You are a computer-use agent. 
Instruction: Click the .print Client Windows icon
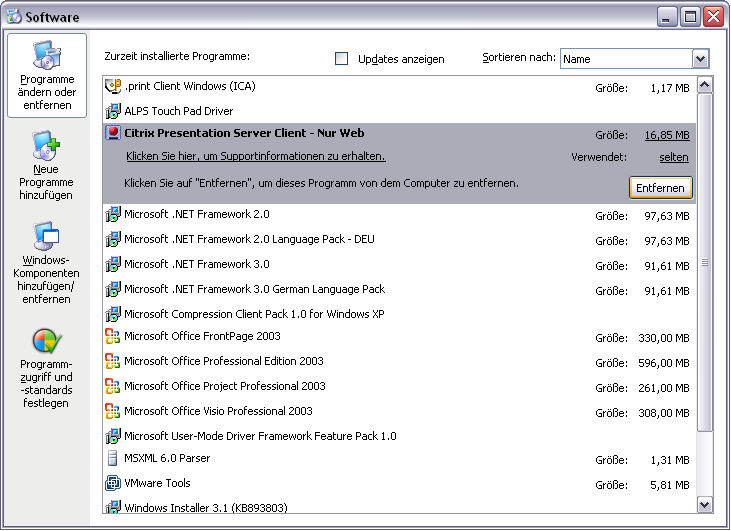(113, 86)
